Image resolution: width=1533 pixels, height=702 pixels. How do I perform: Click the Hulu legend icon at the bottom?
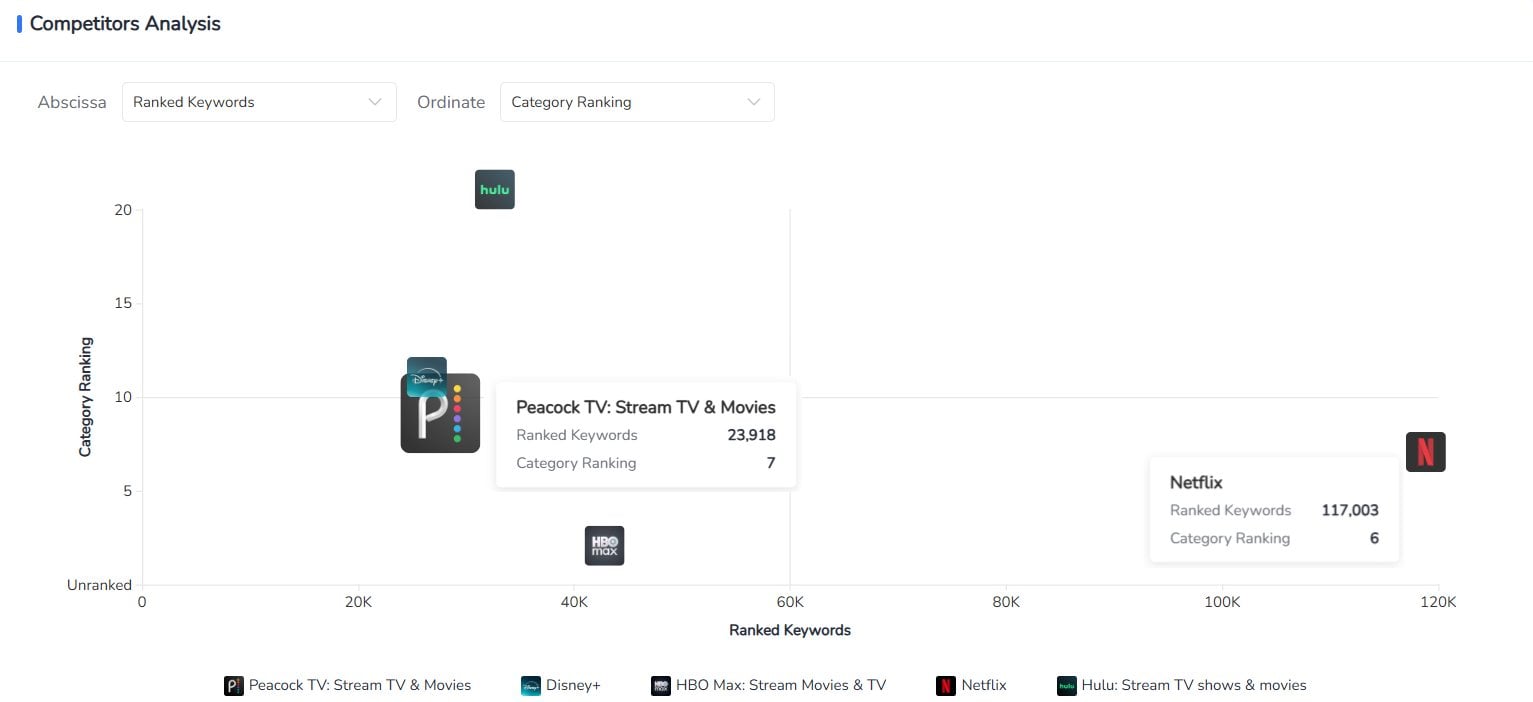coord(1065,685)
